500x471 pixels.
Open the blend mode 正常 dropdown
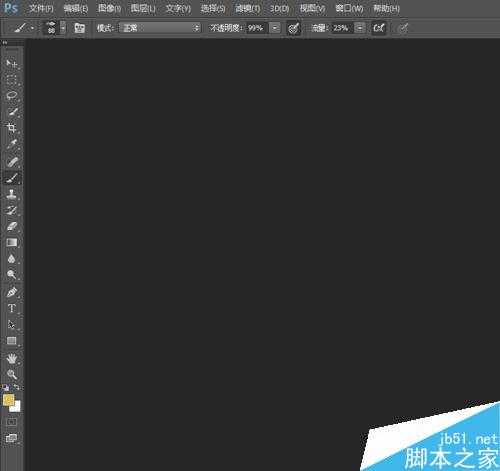[160, 28]
